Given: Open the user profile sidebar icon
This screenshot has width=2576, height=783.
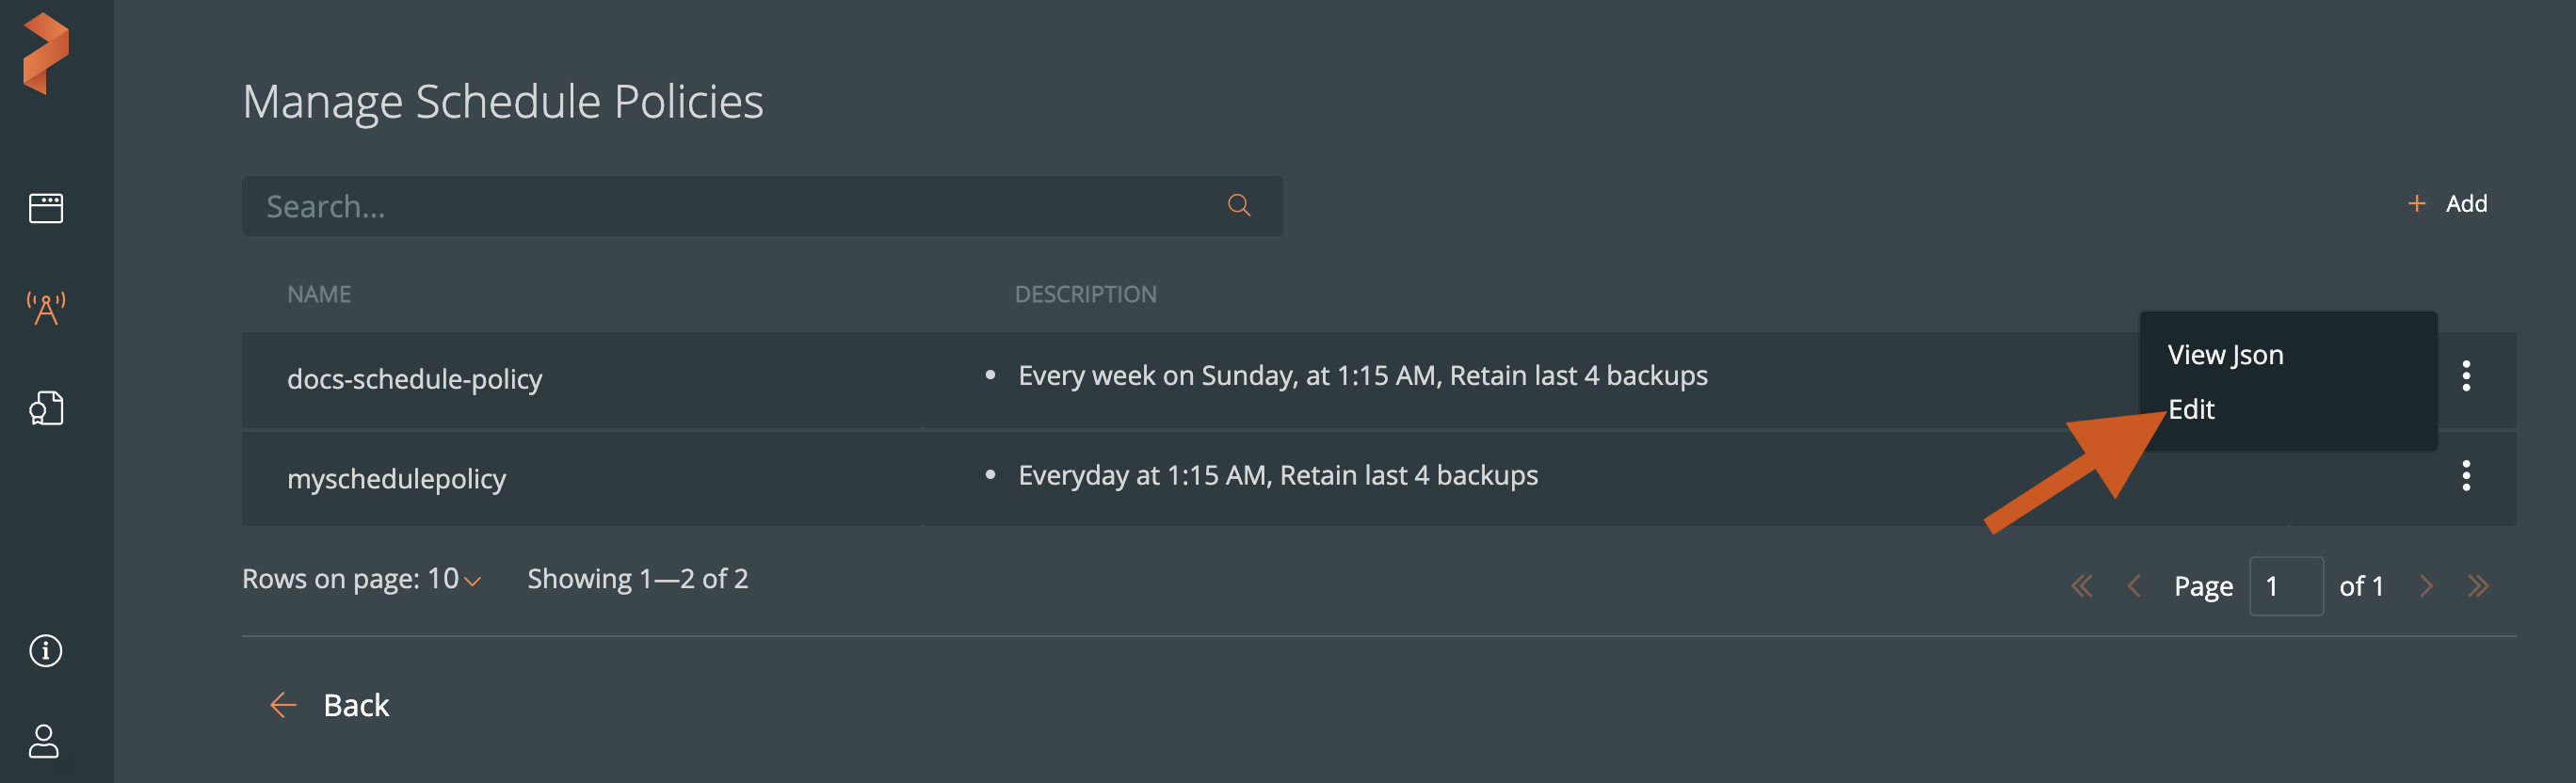Looking at the screenshot, I should (44, 741).
